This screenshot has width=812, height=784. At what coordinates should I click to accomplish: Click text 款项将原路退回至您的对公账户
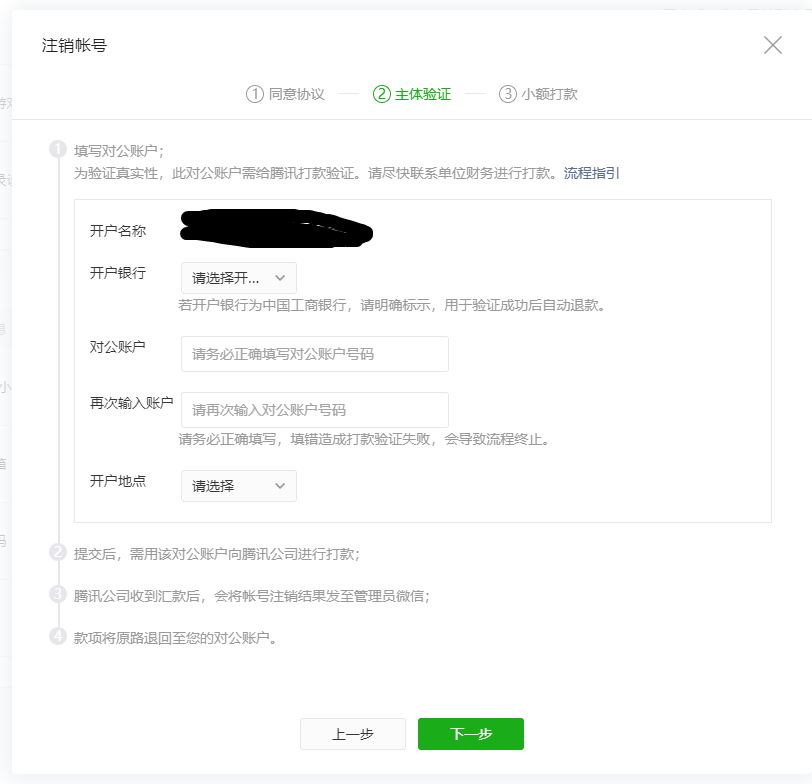point(175,638)
